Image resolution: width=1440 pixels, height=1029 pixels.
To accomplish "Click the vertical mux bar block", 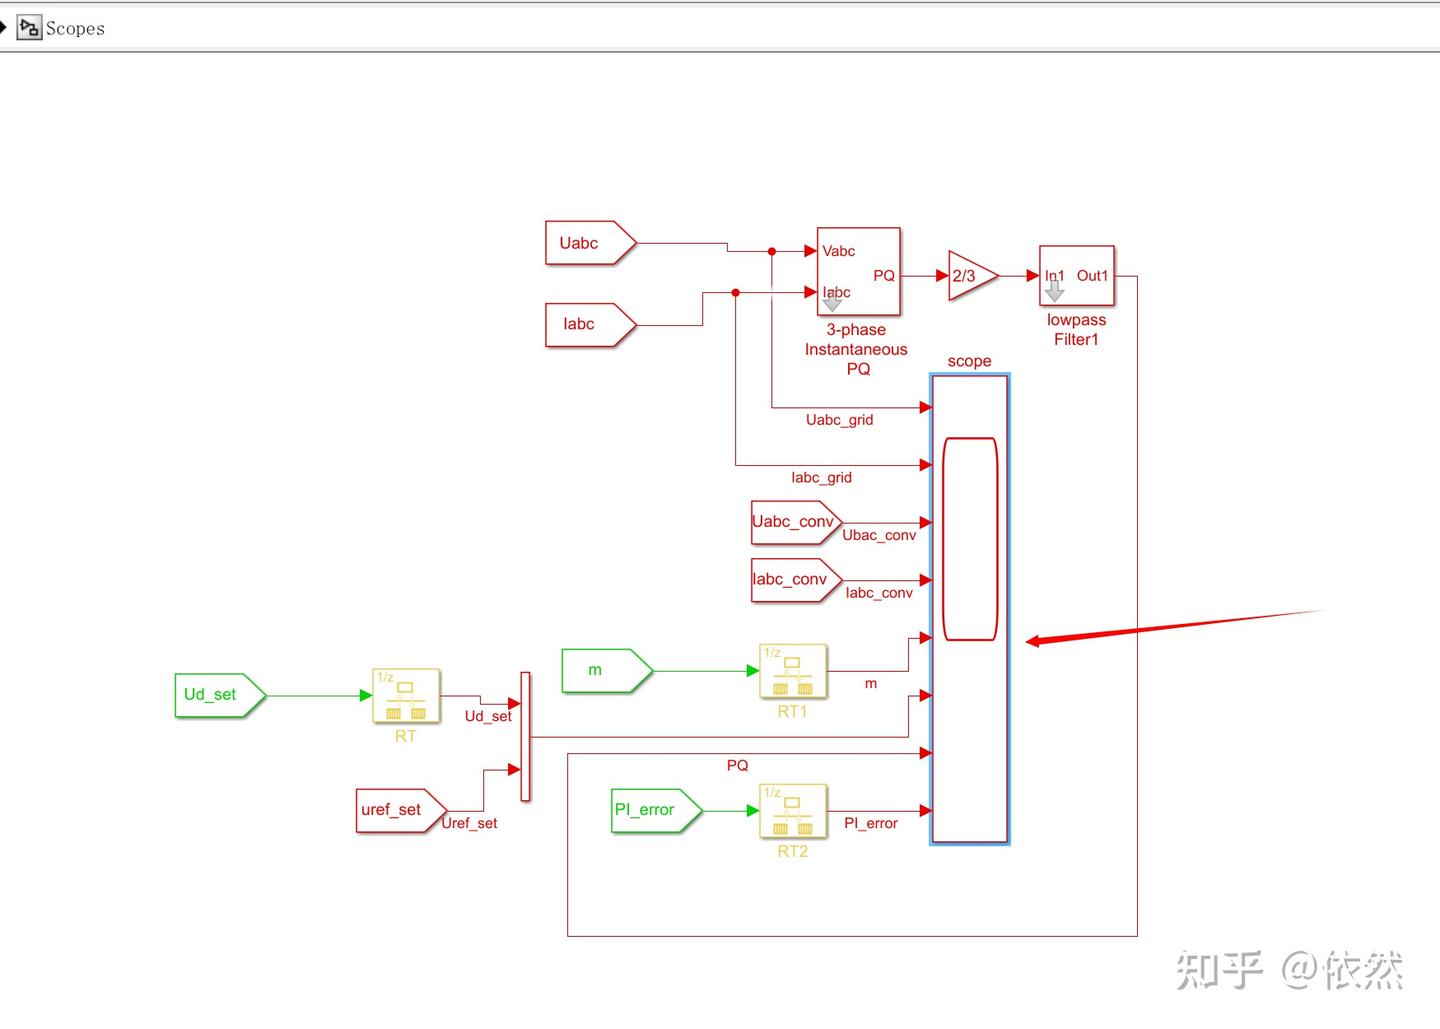I will [526, 737].
